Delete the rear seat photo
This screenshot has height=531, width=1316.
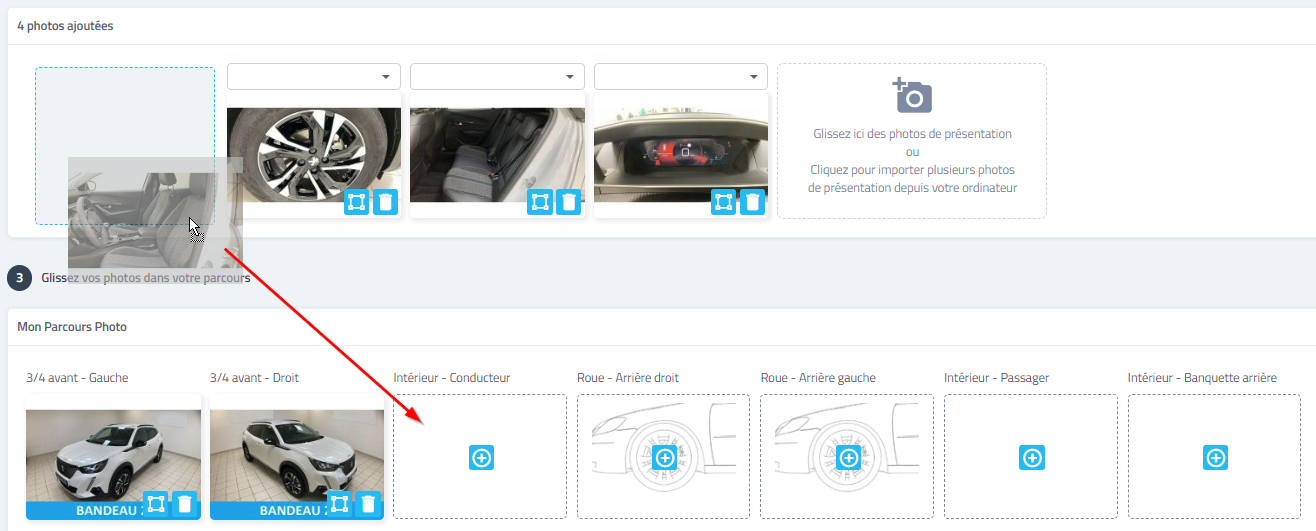click(x=569, y=203)
